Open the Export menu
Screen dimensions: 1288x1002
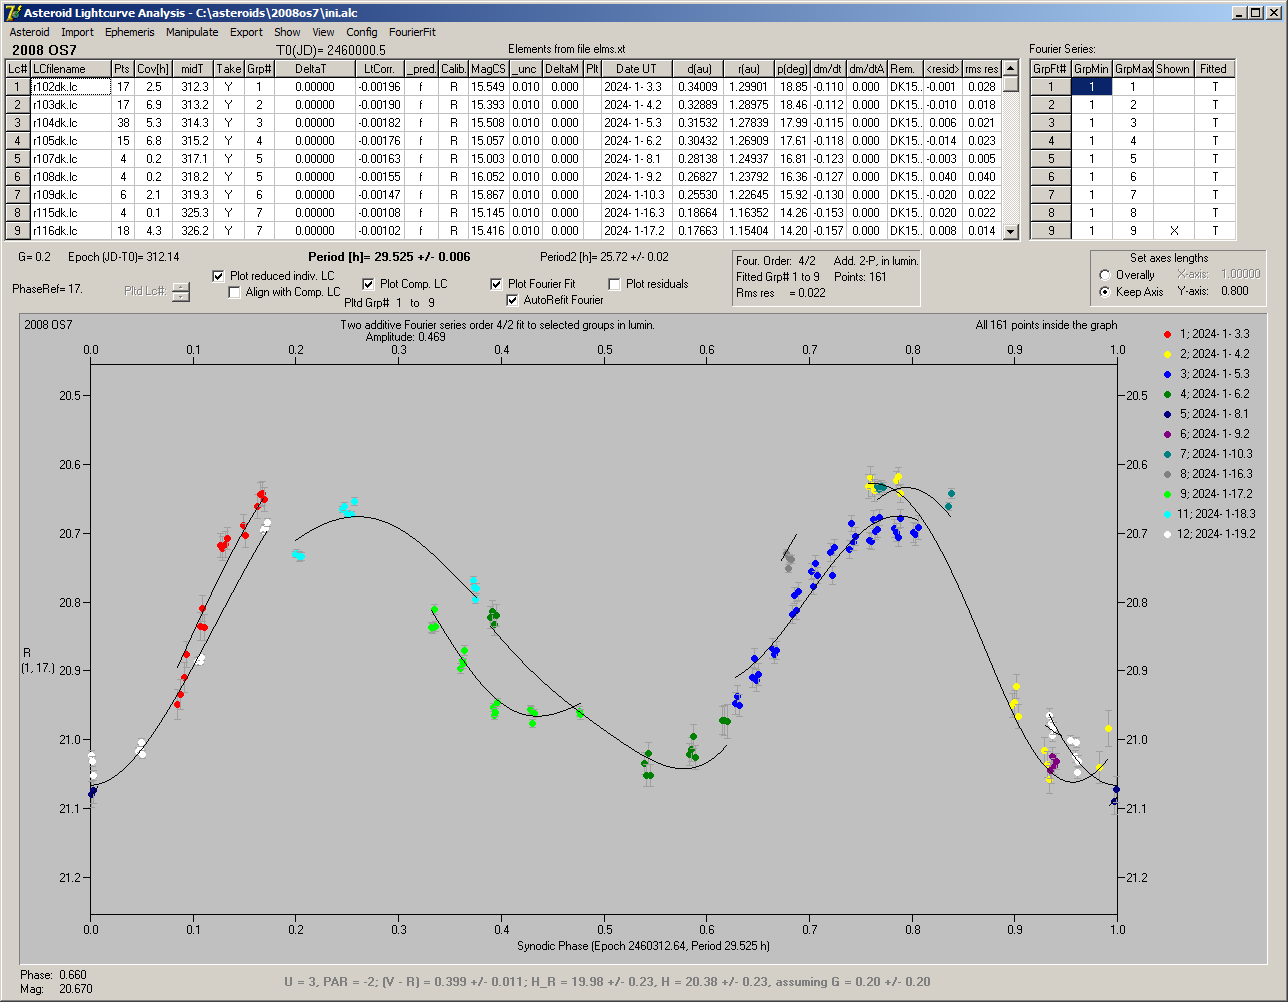[246, 32]
